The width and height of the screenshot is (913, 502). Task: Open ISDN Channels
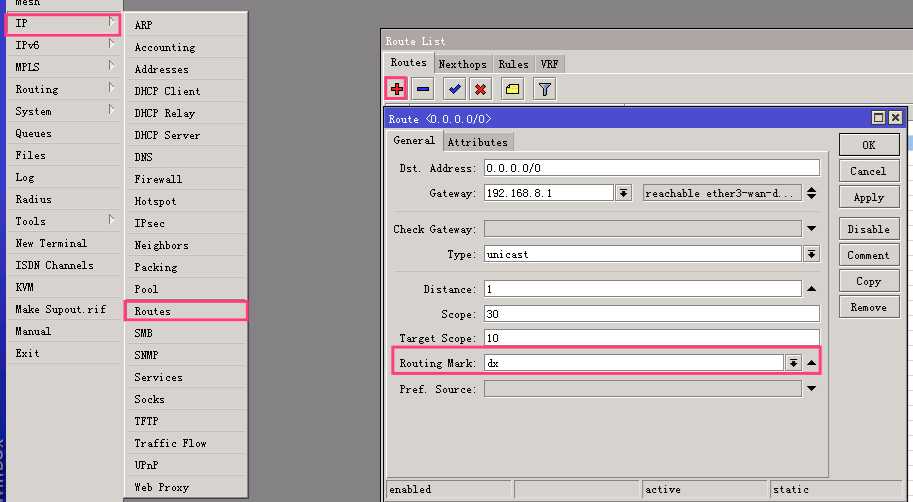click(63, 266)
